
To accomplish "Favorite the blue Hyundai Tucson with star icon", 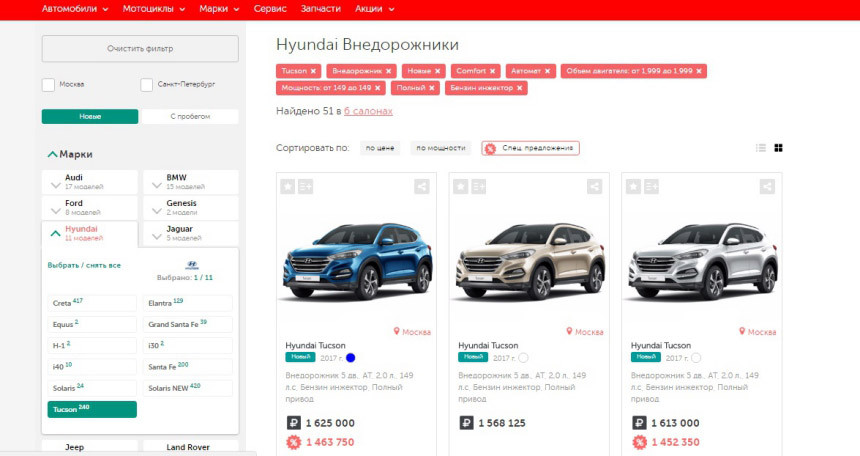I will [288, 187].
